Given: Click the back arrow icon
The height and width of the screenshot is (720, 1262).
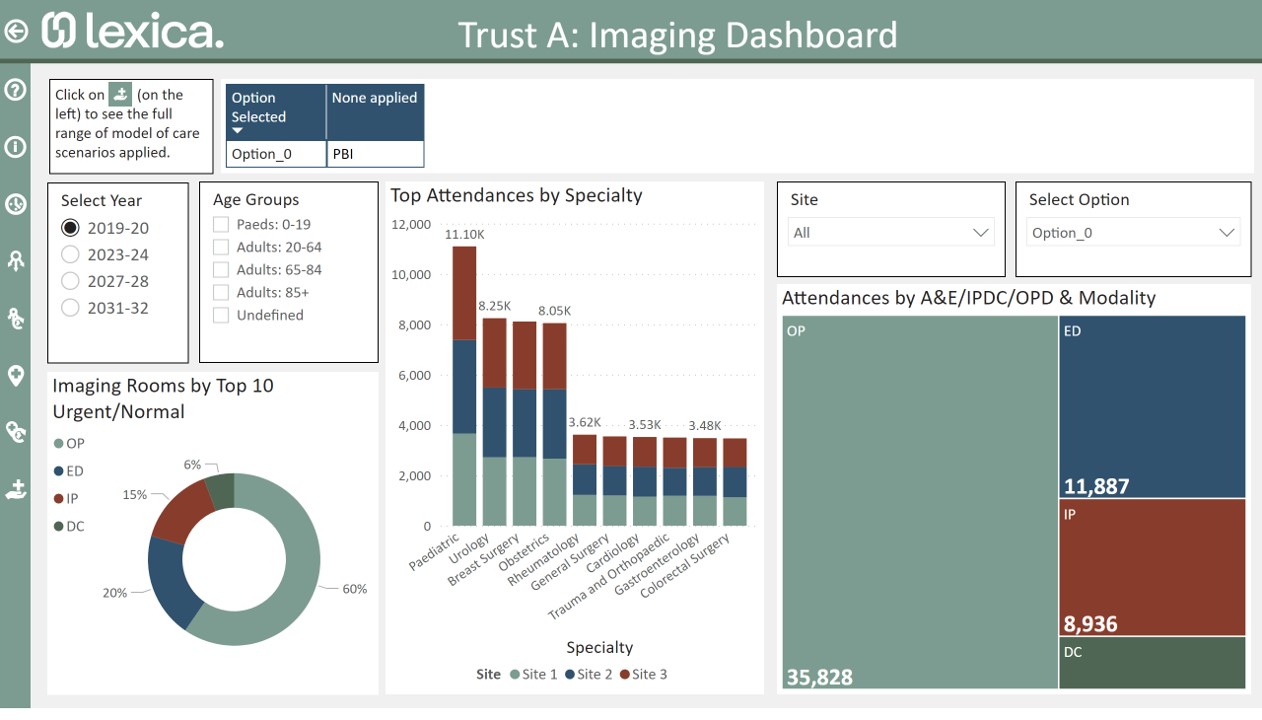Looking at the screenshot, I should 15,31.
